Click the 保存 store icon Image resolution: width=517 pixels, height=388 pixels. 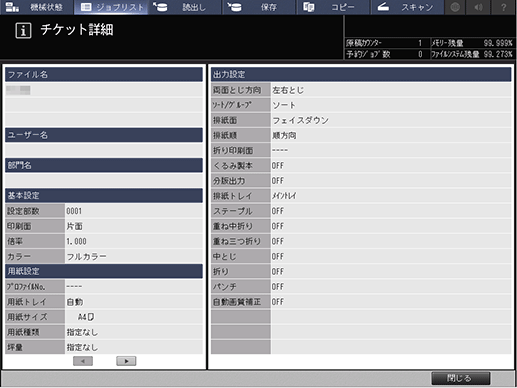(235, 7)
